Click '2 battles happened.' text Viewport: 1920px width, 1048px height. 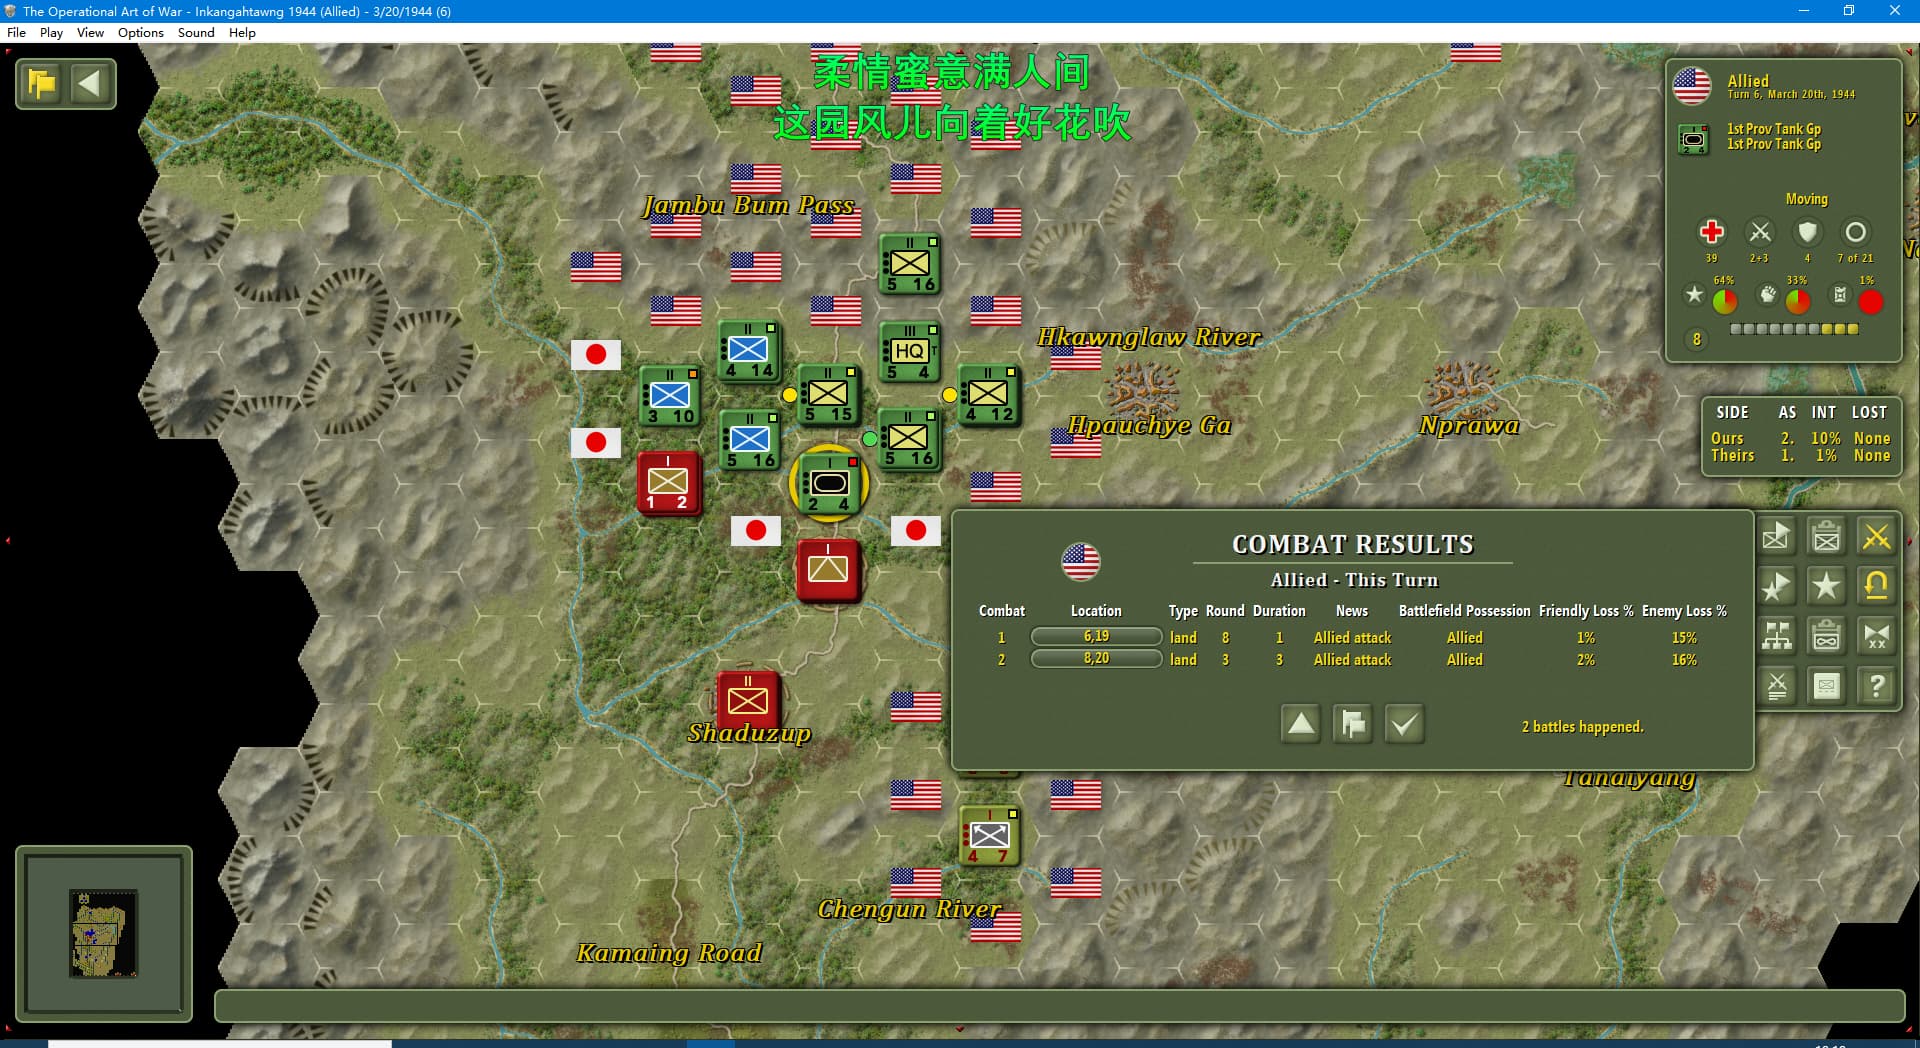(x=1582, y=727)
